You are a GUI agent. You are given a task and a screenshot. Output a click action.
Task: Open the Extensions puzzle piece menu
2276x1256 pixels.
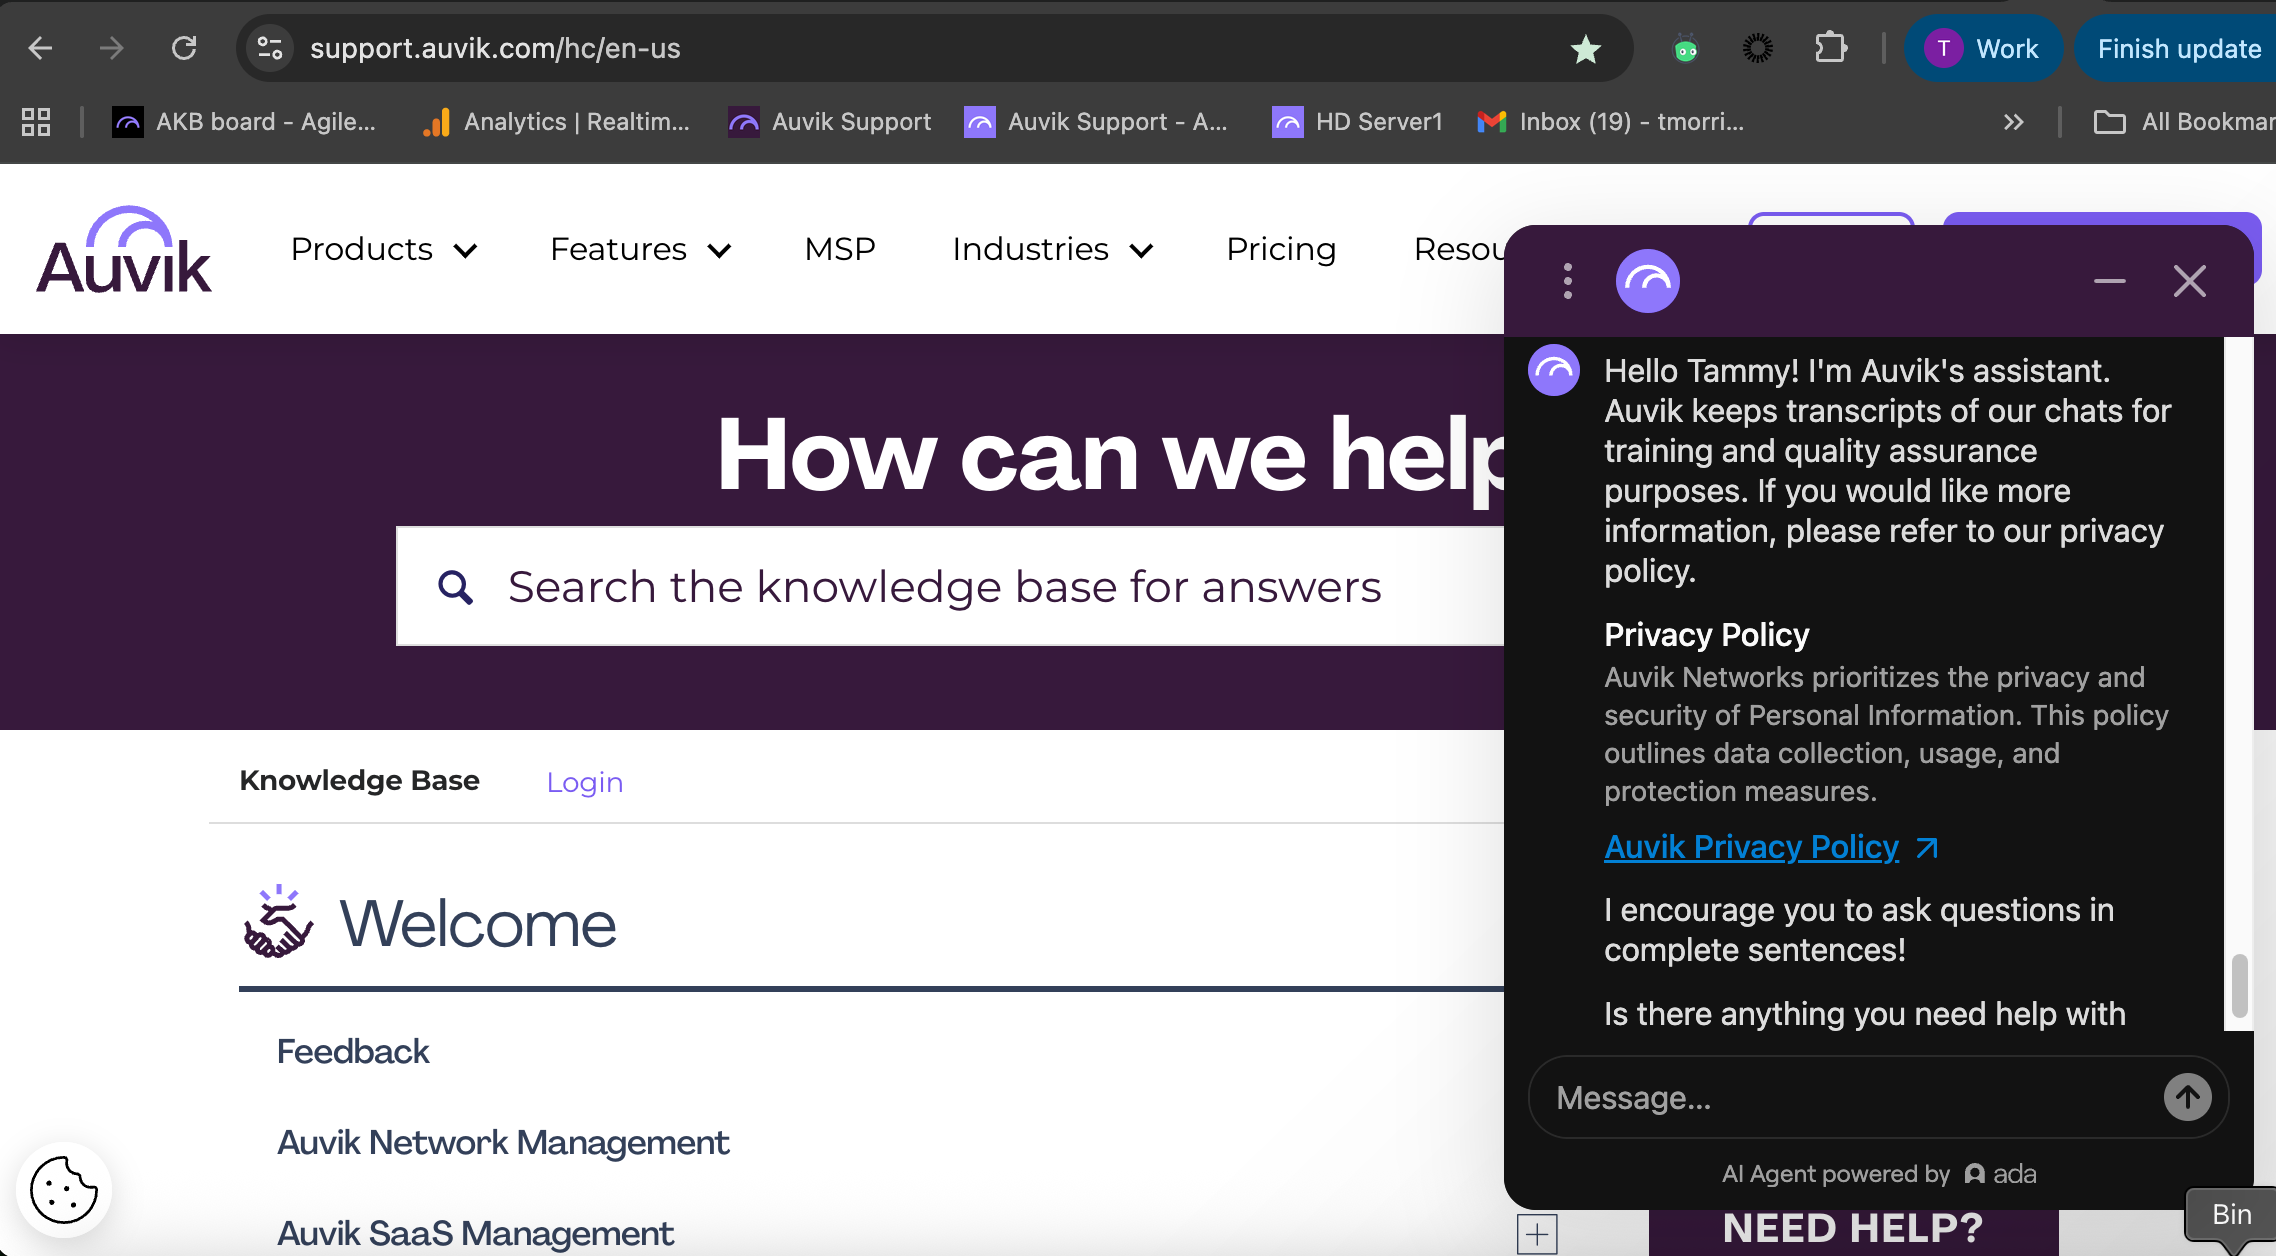(1830, 48)
